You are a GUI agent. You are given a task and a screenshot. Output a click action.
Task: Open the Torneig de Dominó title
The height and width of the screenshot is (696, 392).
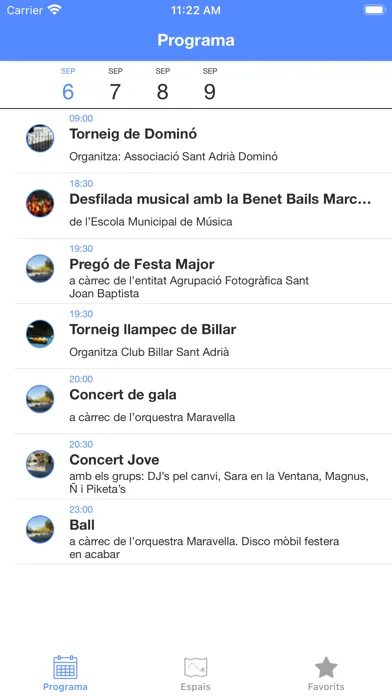click(x=133, y=134)
